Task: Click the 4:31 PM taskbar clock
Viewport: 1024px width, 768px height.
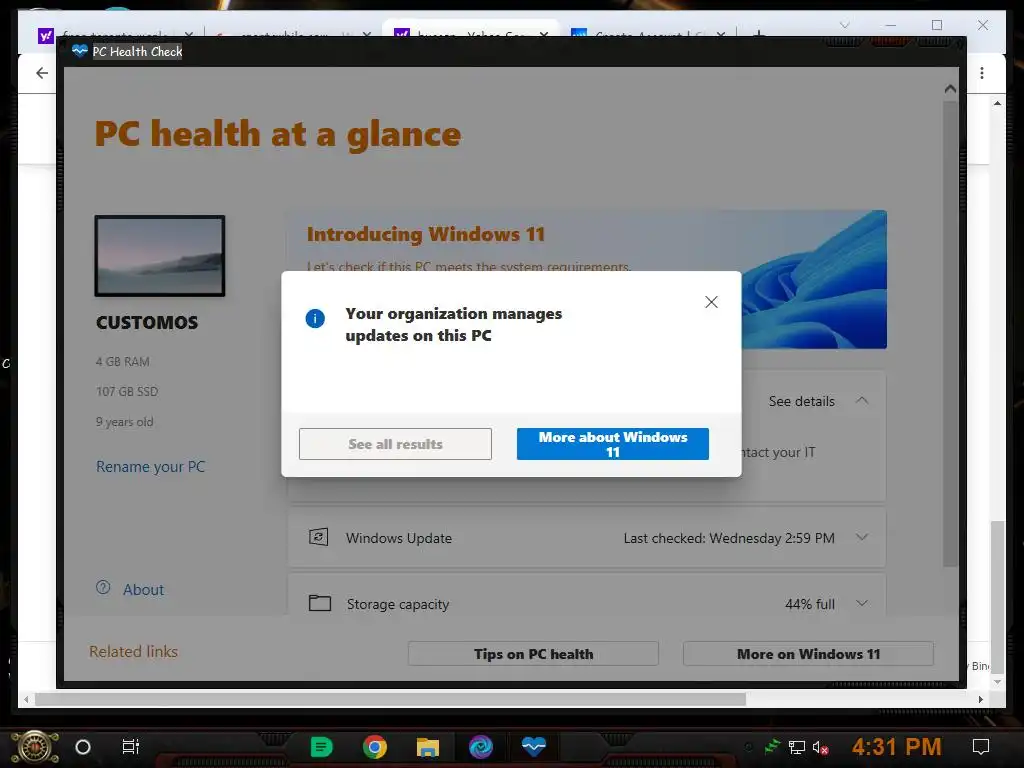Action: click(x=896, y=746)
